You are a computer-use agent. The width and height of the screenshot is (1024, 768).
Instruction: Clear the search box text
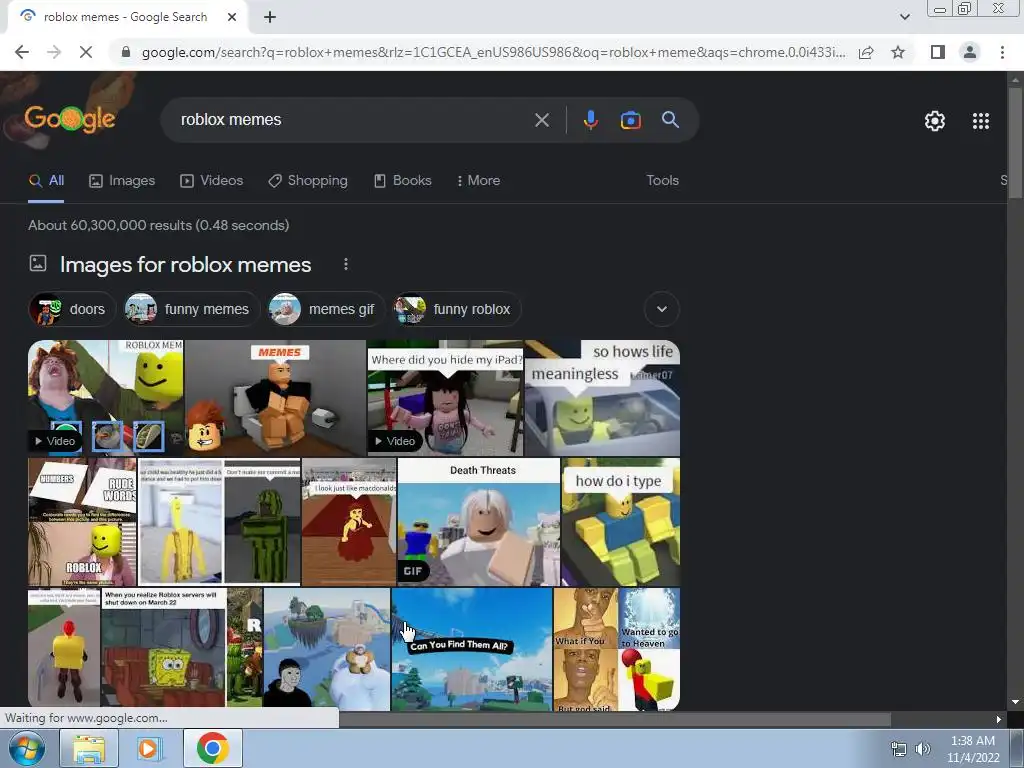click(x=541, y=120)
